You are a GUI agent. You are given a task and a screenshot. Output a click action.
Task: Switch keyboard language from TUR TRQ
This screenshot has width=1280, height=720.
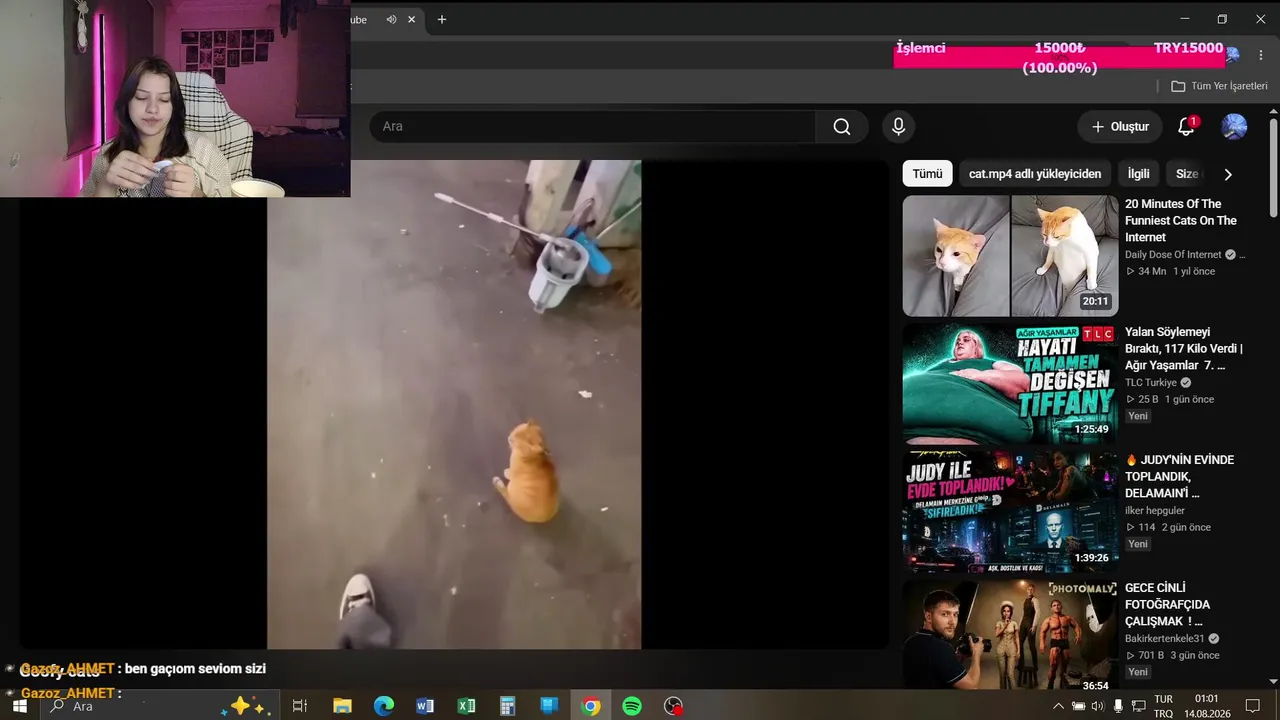tap(1164, 706)
